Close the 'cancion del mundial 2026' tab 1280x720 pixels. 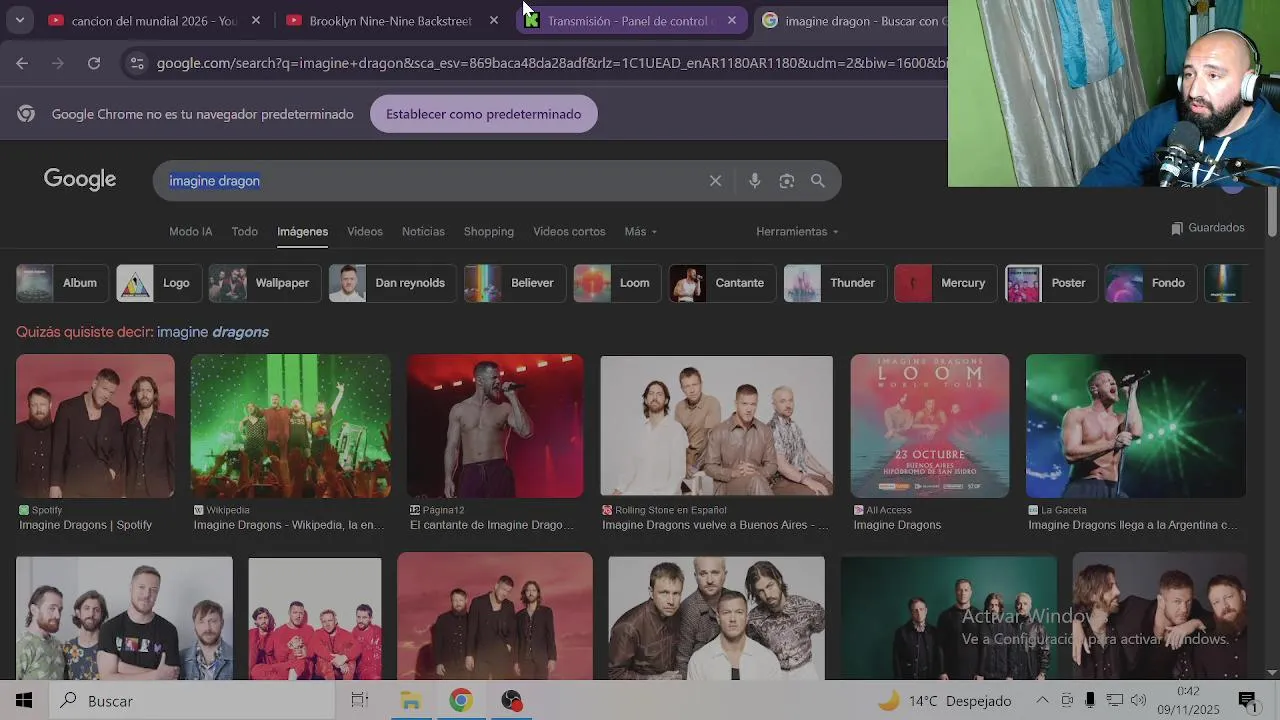pos(256,20)
